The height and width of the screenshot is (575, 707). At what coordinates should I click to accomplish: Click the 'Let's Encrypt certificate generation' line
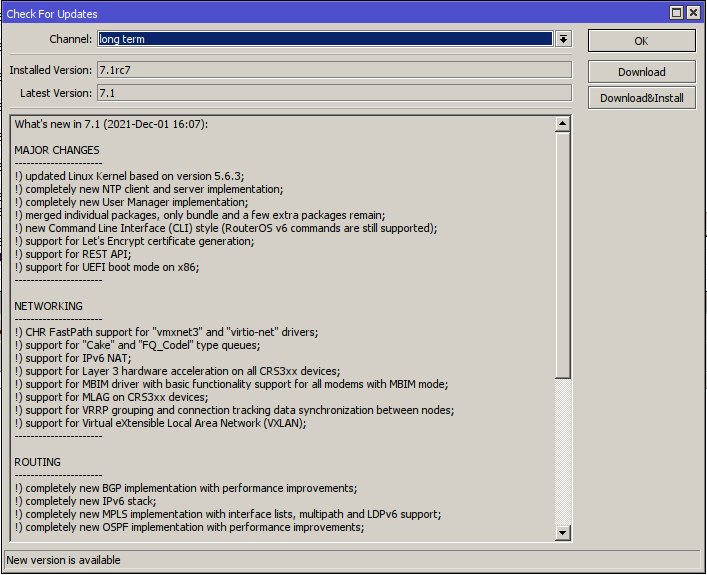pos(134,241)
